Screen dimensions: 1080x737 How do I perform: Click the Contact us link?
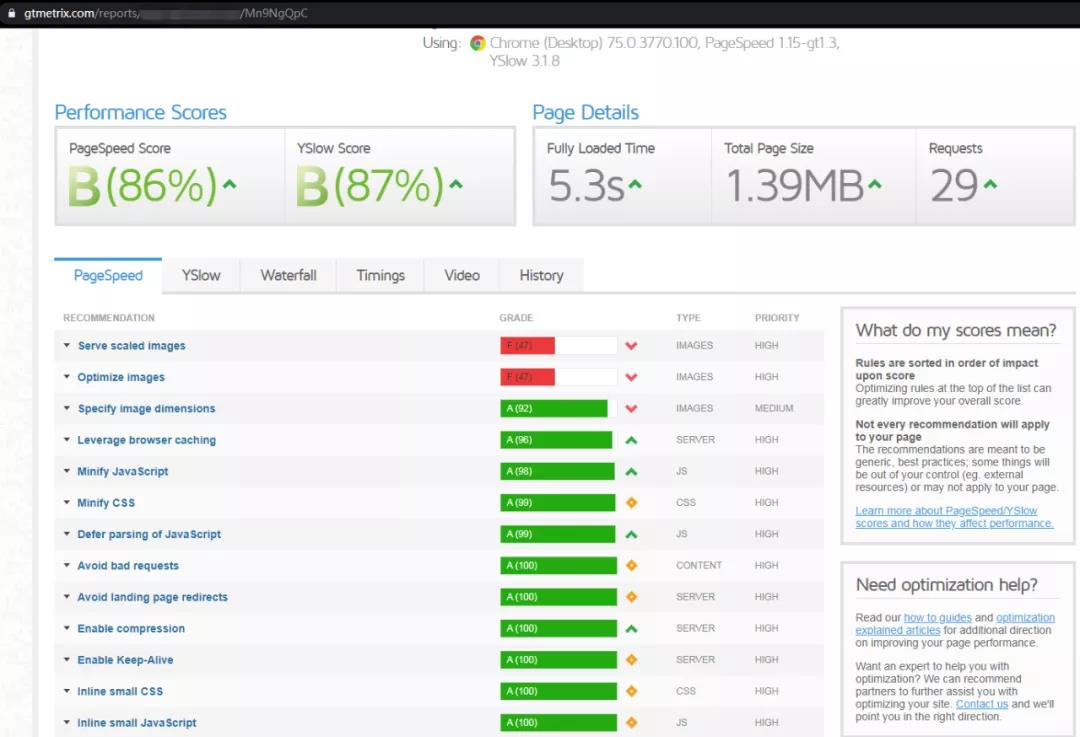pos(981,704)
